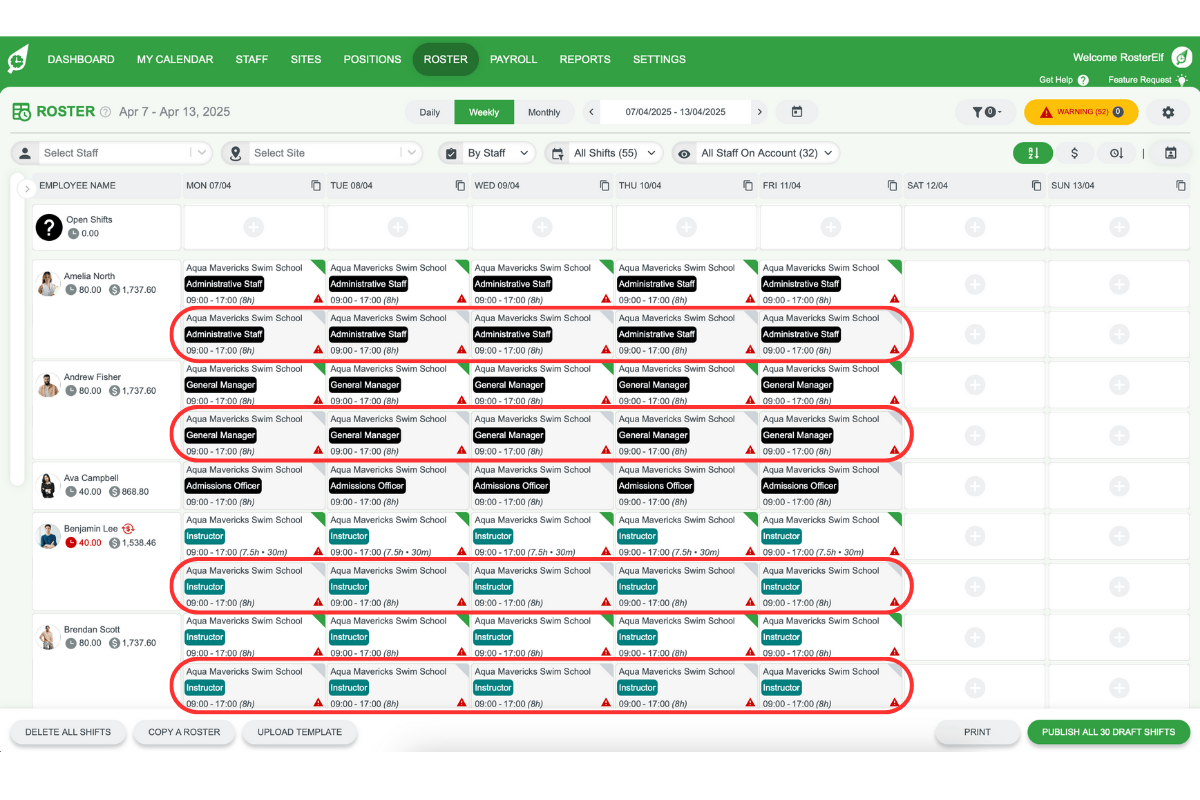This screenshot has width=1200, height=800.
Task: Click the Print button
Action: pyautogui.click(x=977, y=732)
